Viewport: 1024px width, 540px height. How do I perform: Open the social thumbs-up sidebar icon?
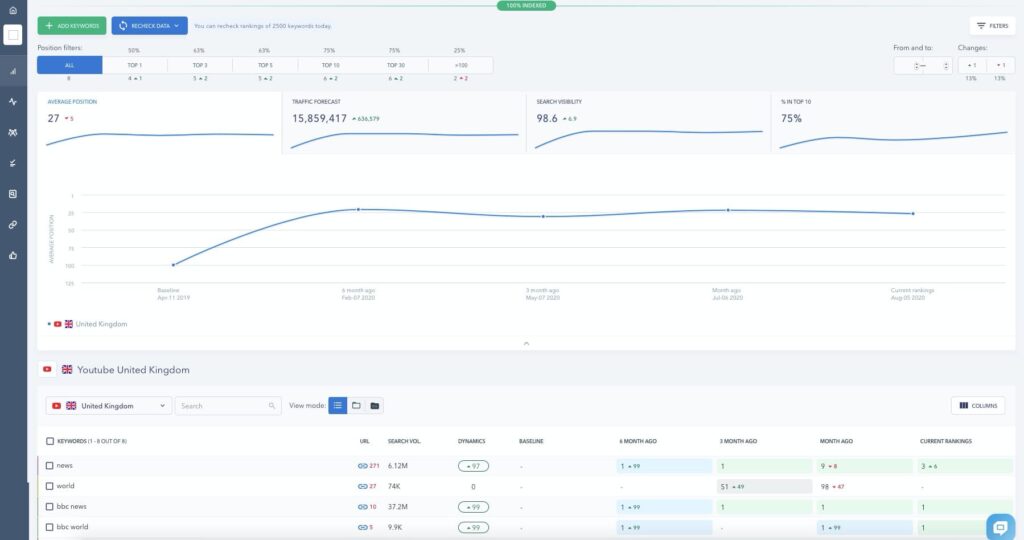pyautogui.click(x=12, y=255)
